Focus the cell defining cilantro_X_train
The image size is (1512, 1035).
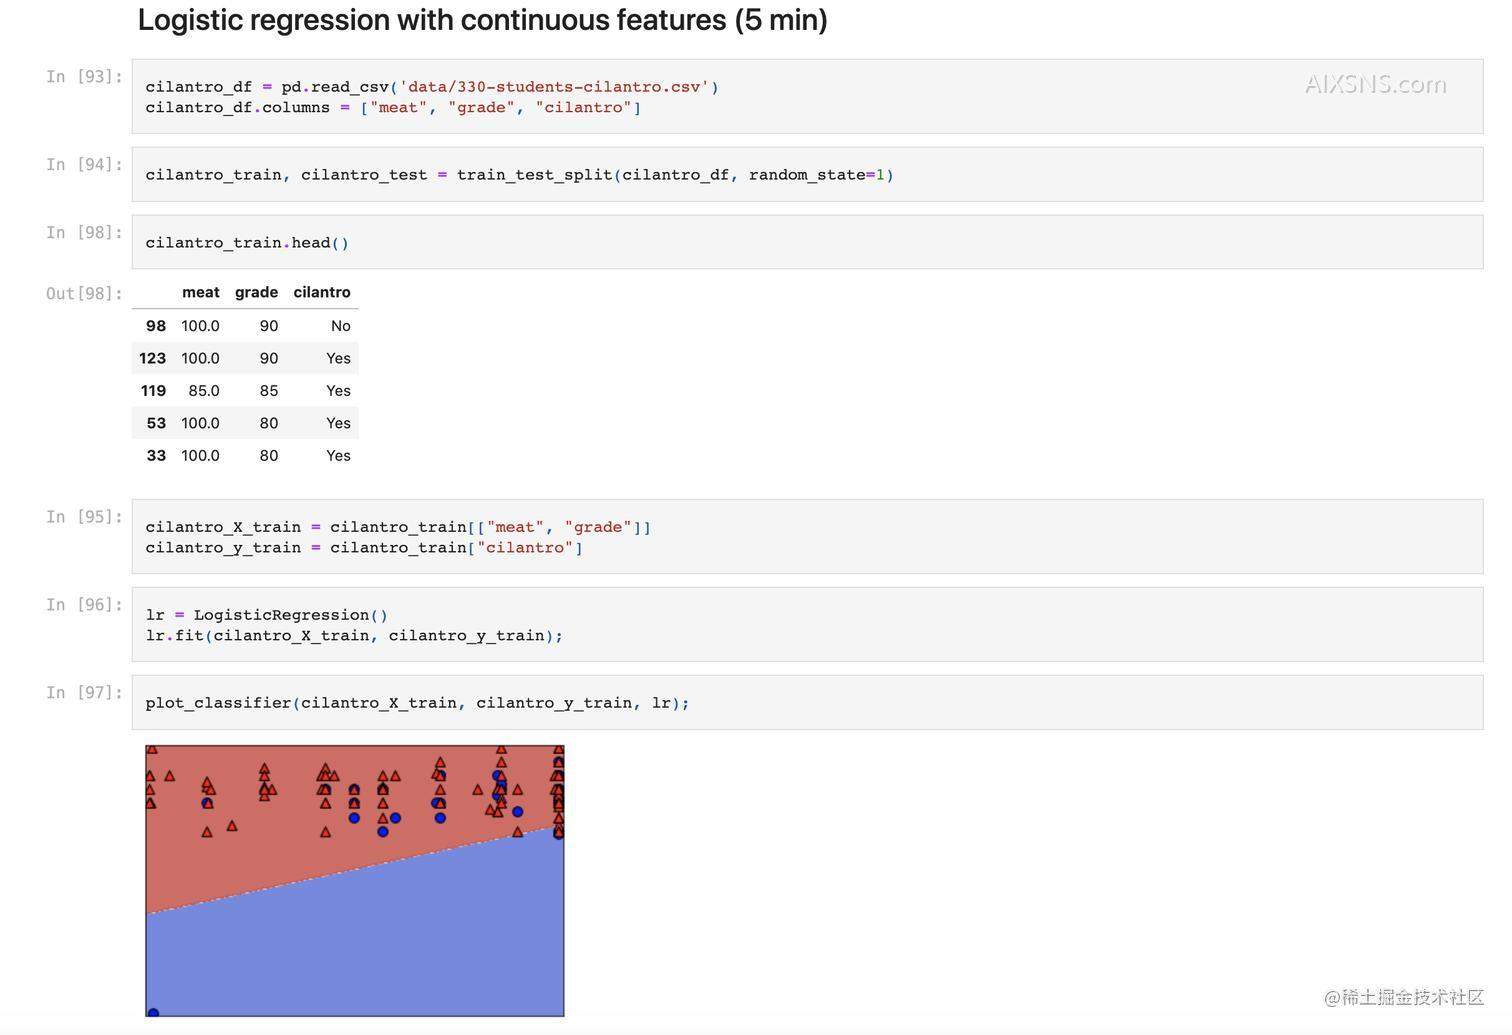(806, 537)
